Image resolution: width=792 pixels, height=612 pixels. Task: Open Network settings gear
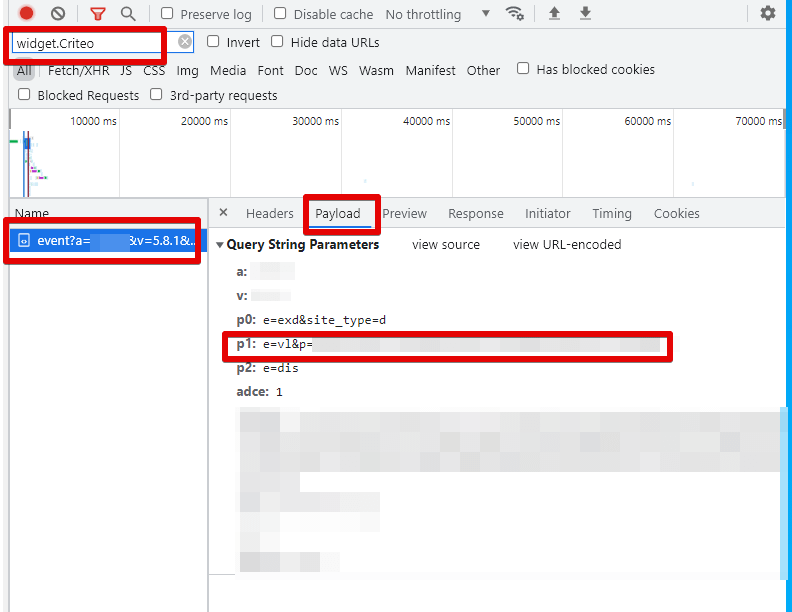click(768, 14)
